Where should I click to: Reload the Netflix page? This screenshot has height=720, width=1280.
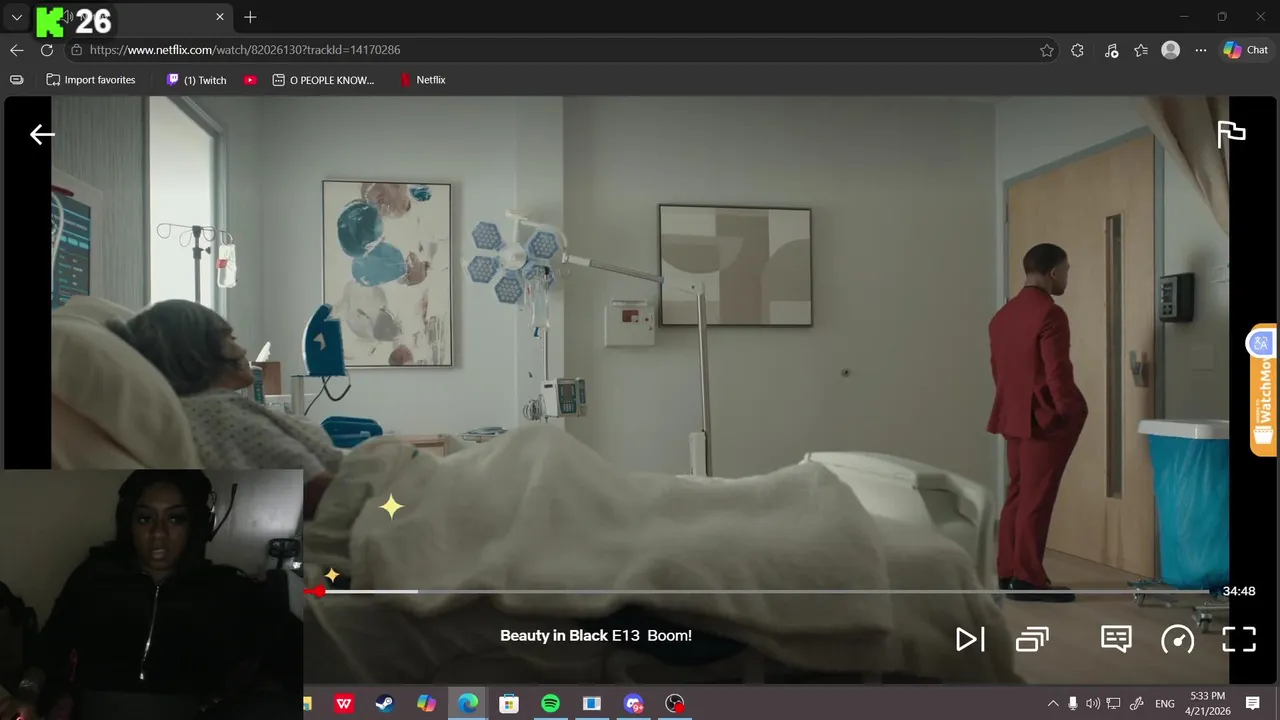[x=47, y=50]
